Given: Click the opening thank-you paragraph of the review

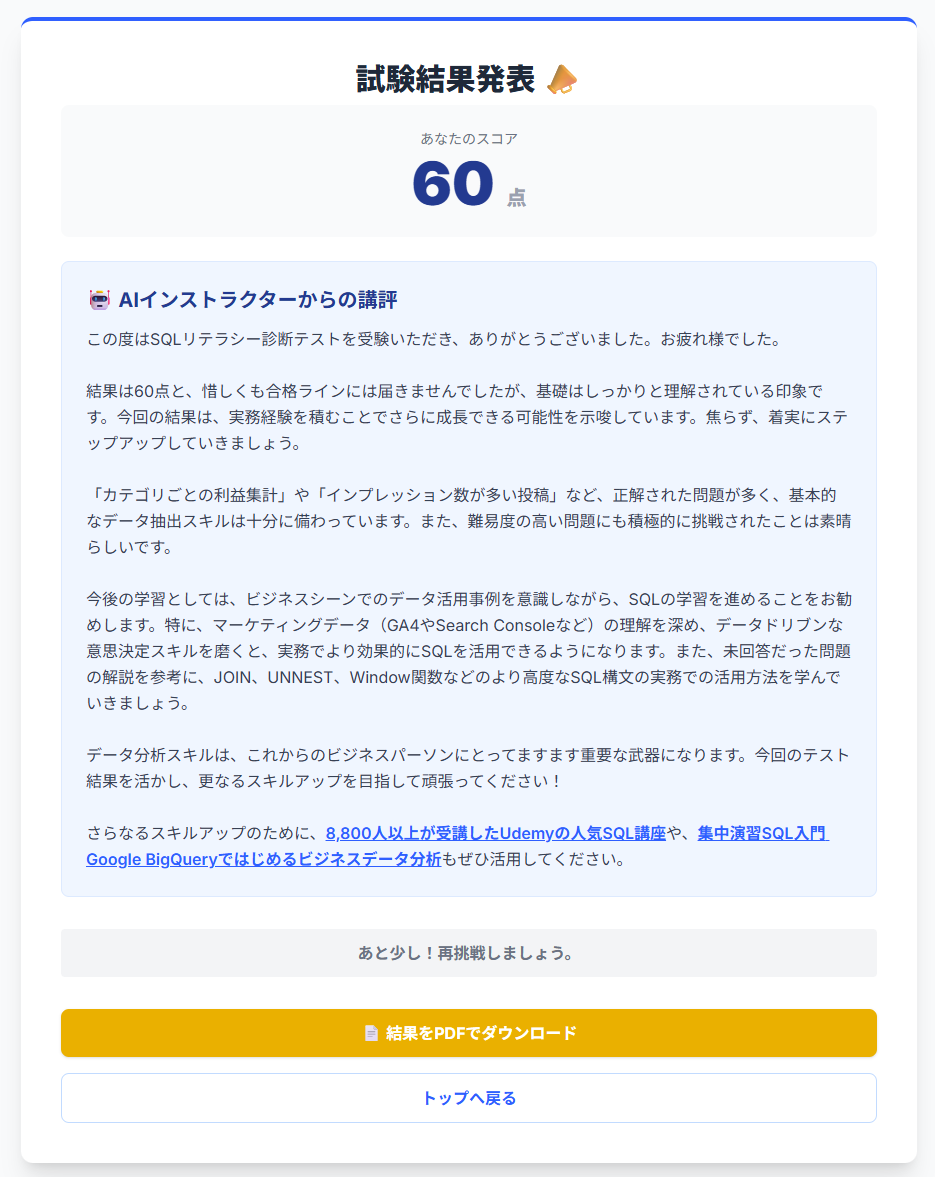Looking at the screenshot, I should click(435, 339).
